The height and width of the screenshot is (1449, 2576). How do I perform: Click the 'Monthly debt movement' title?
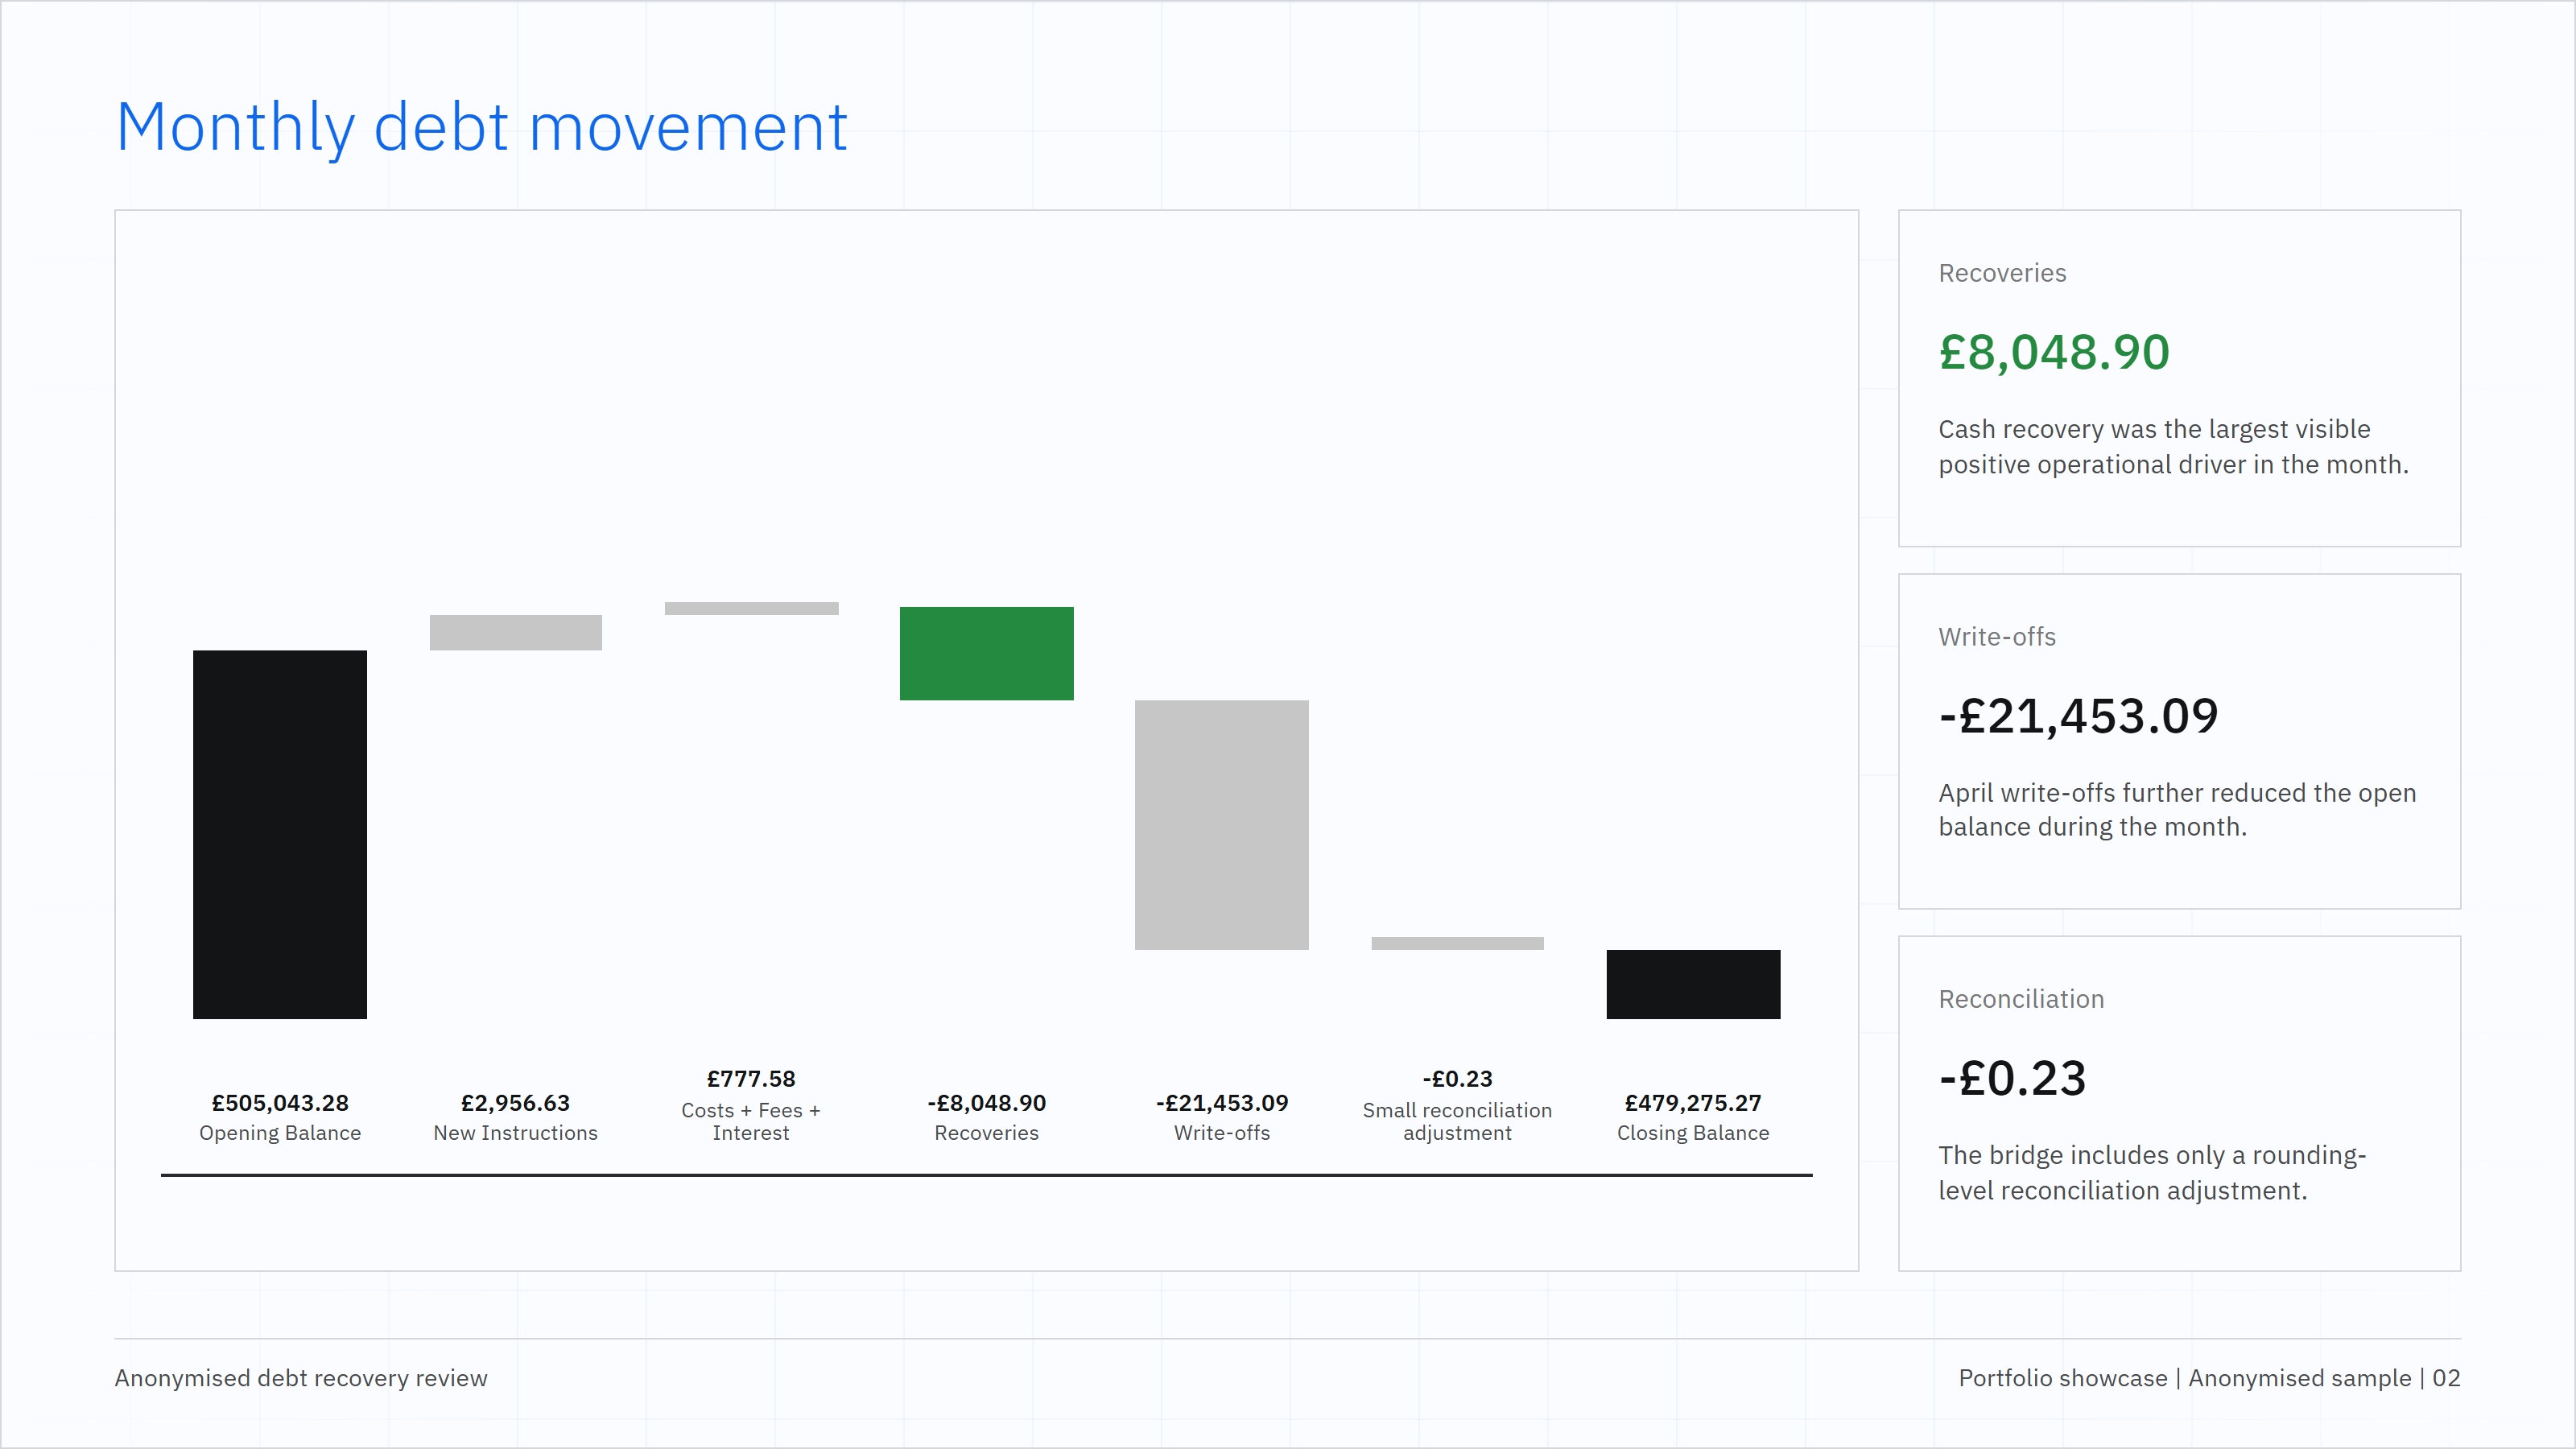click(x=482, y=128)
